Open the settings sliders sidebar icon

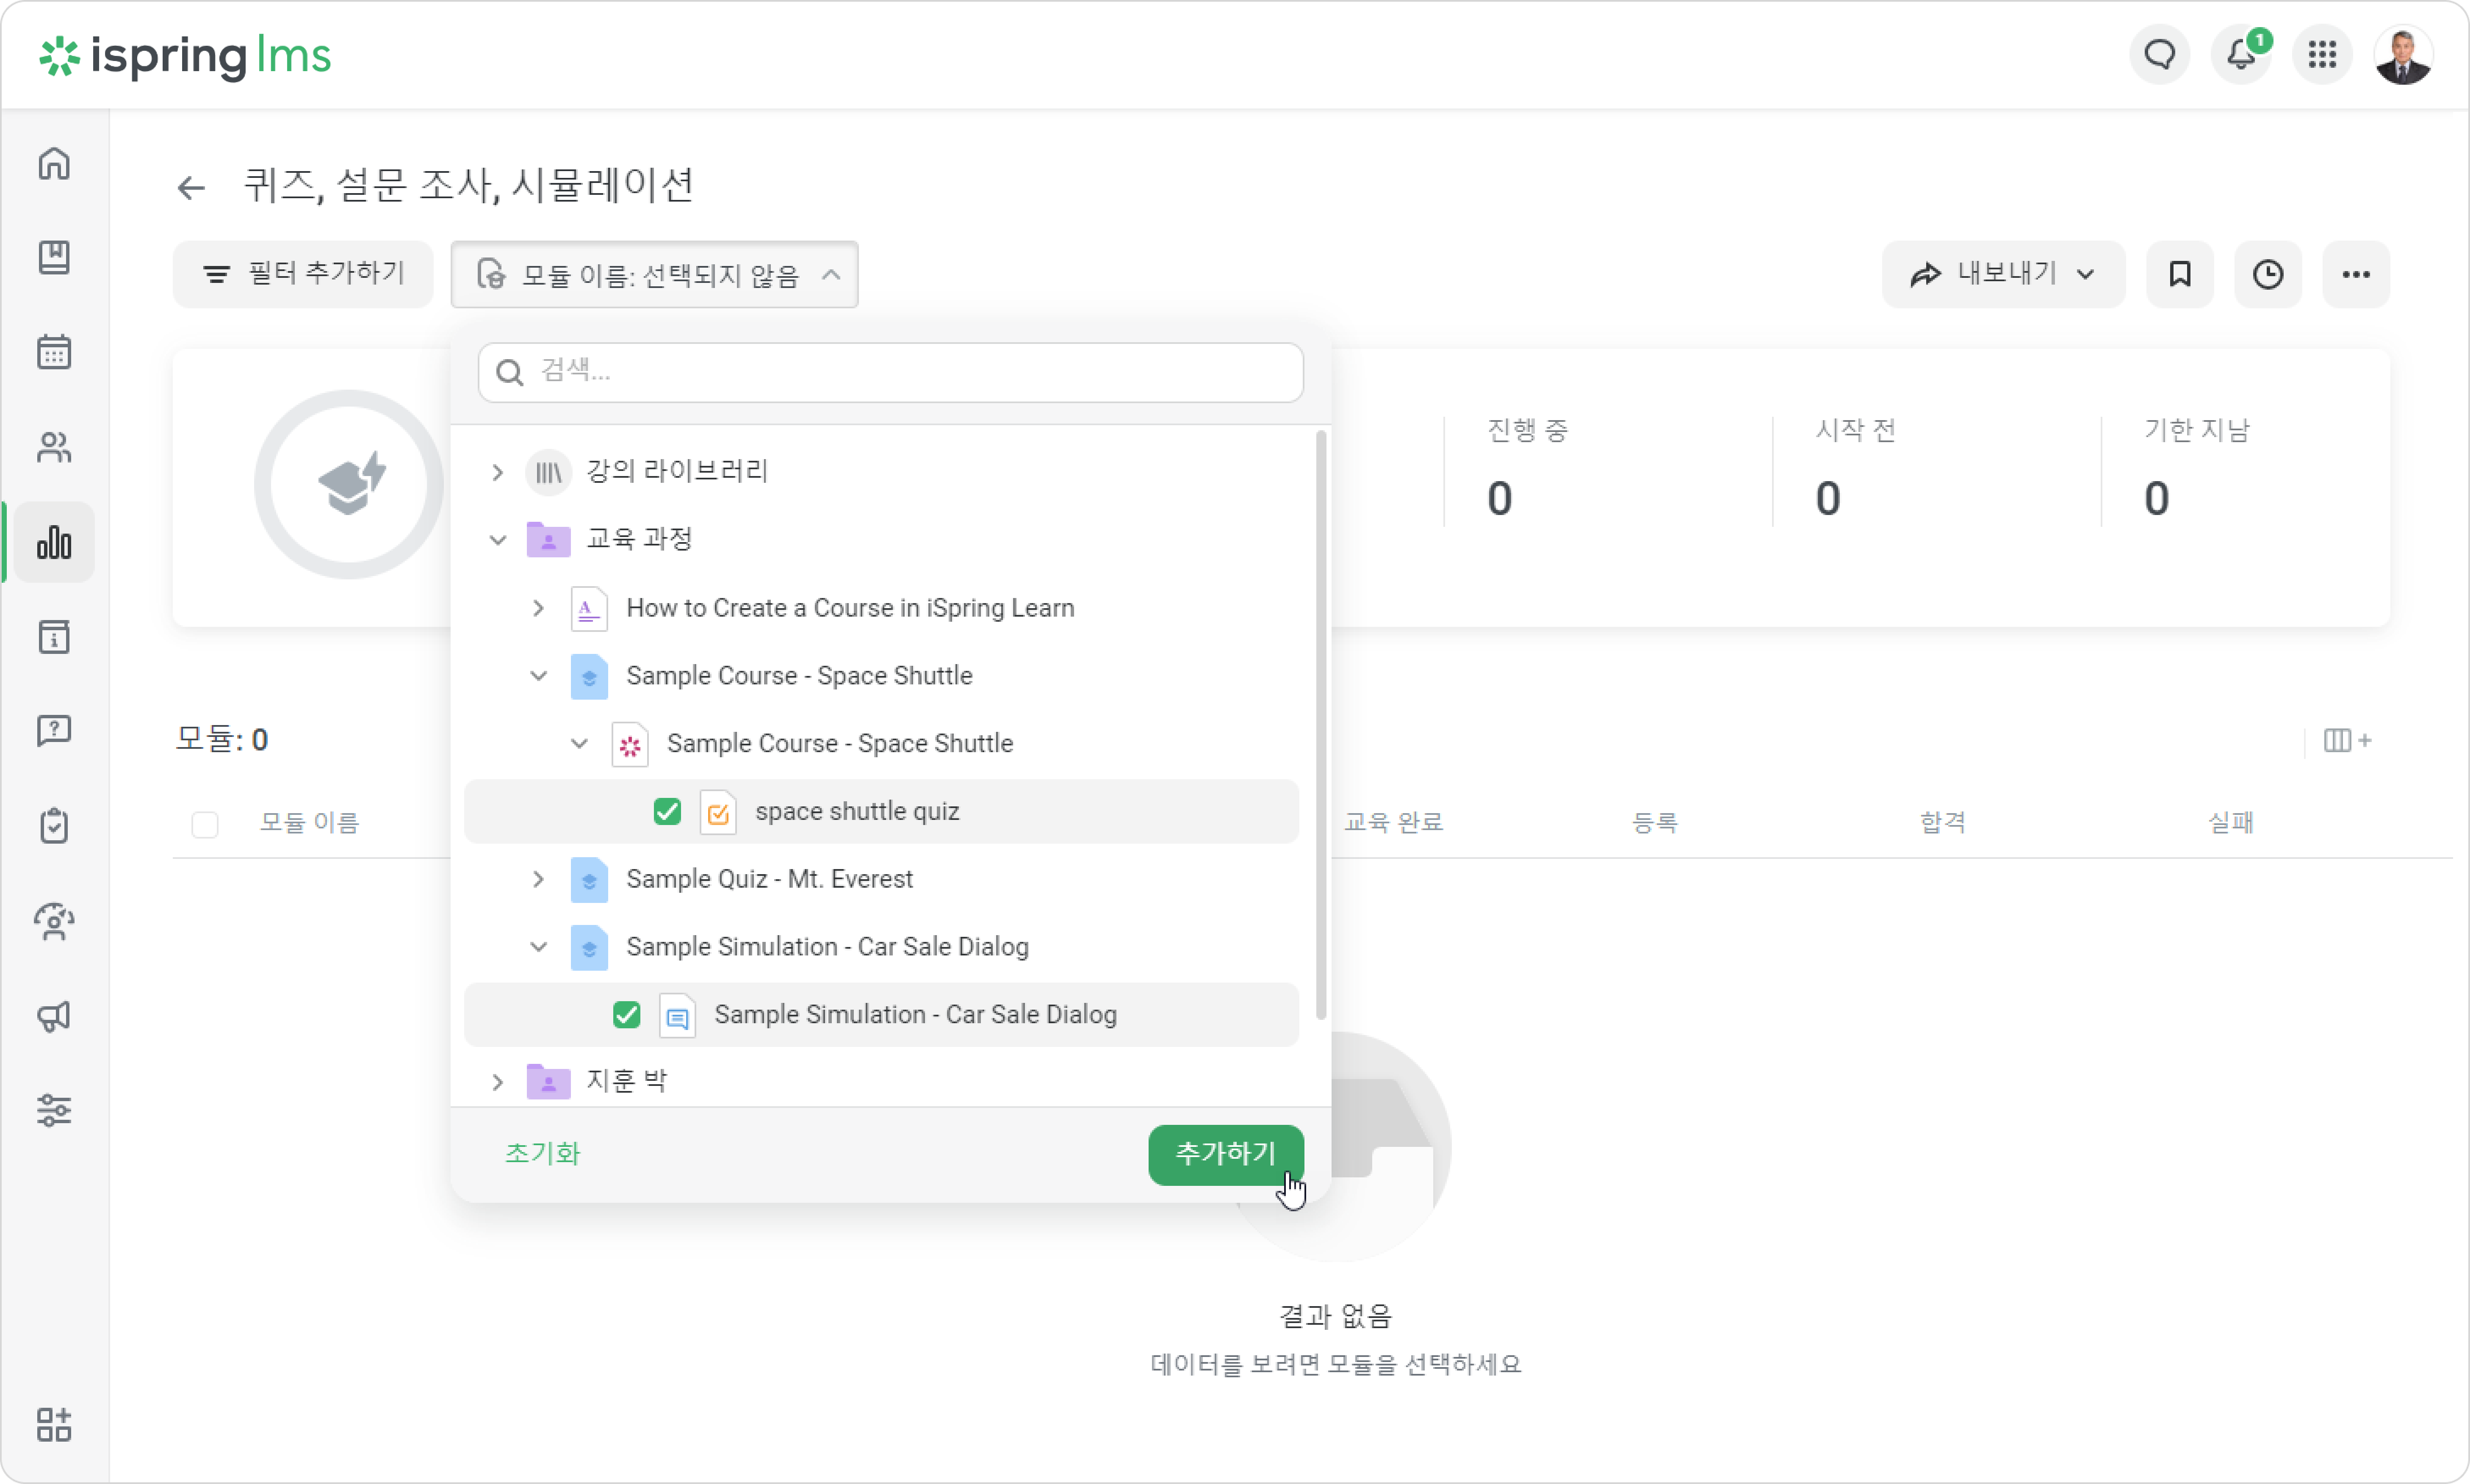54,1110
